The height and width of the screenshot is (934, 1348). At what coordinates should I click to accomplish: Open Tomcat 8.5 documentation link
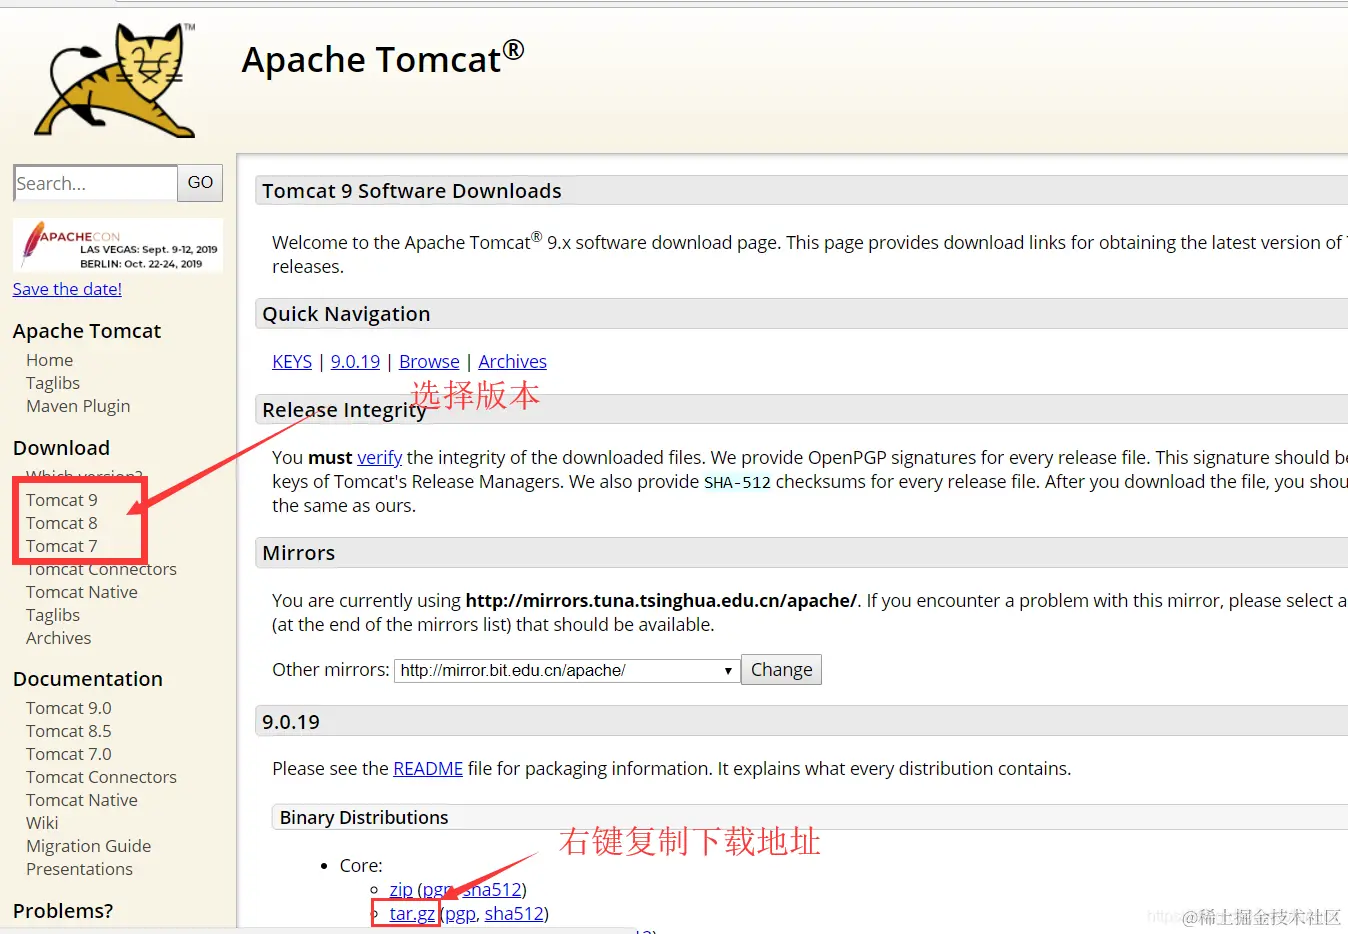pyautogui.click(x=69, y=731)
